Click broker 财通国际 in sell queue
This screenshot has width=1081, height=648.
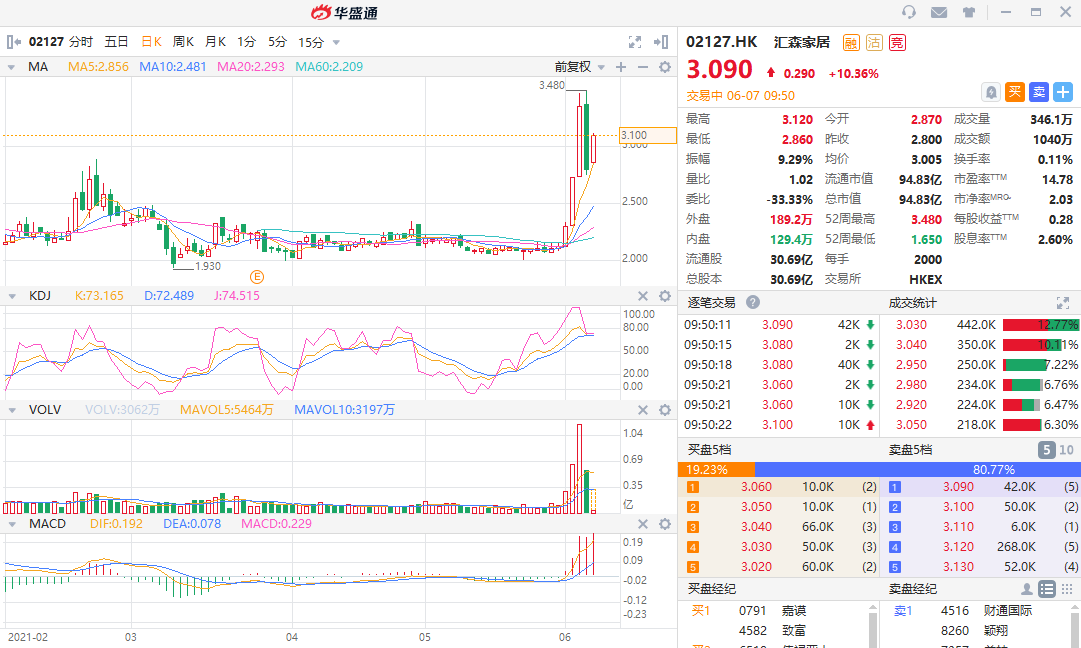tap(1008, 611)
